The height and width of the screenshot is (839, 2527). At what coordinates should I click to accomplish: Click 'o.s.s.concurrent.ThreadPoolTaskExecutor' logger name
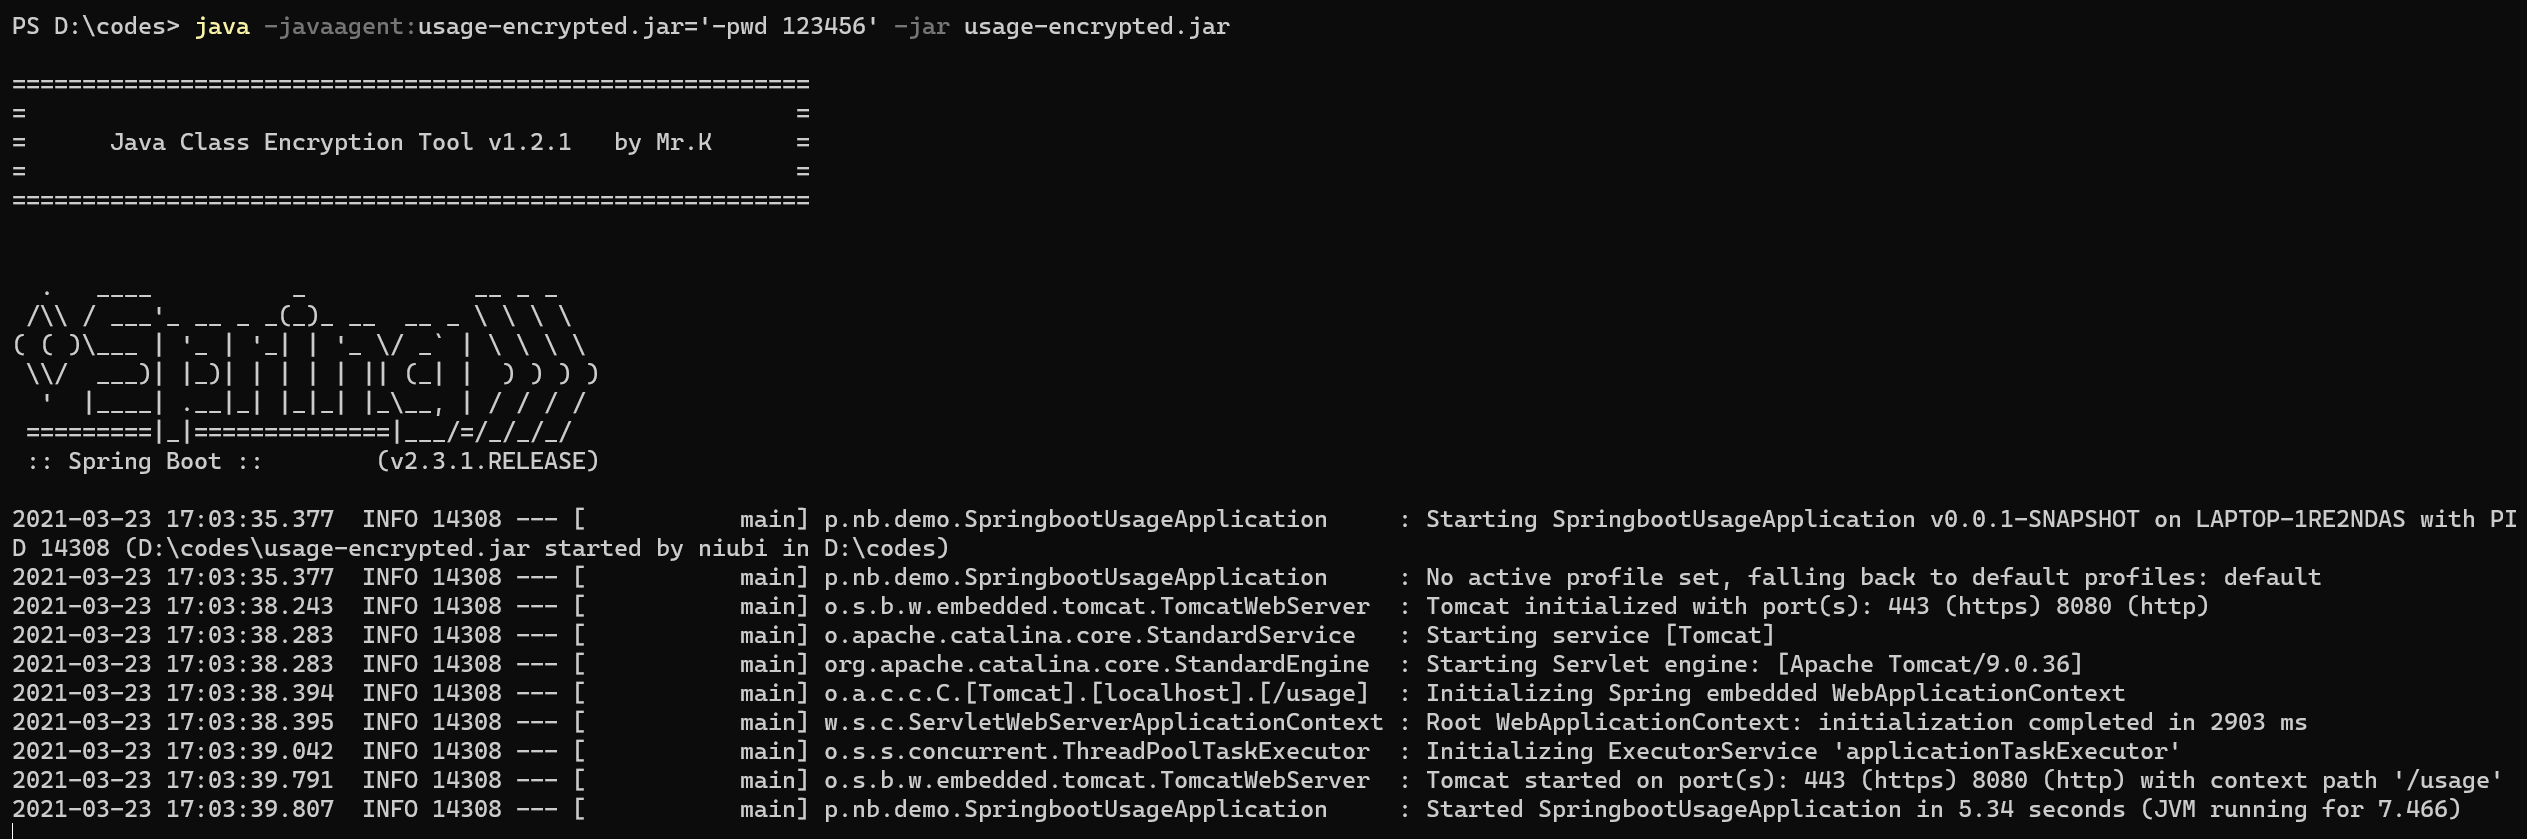click(1097, 752)
